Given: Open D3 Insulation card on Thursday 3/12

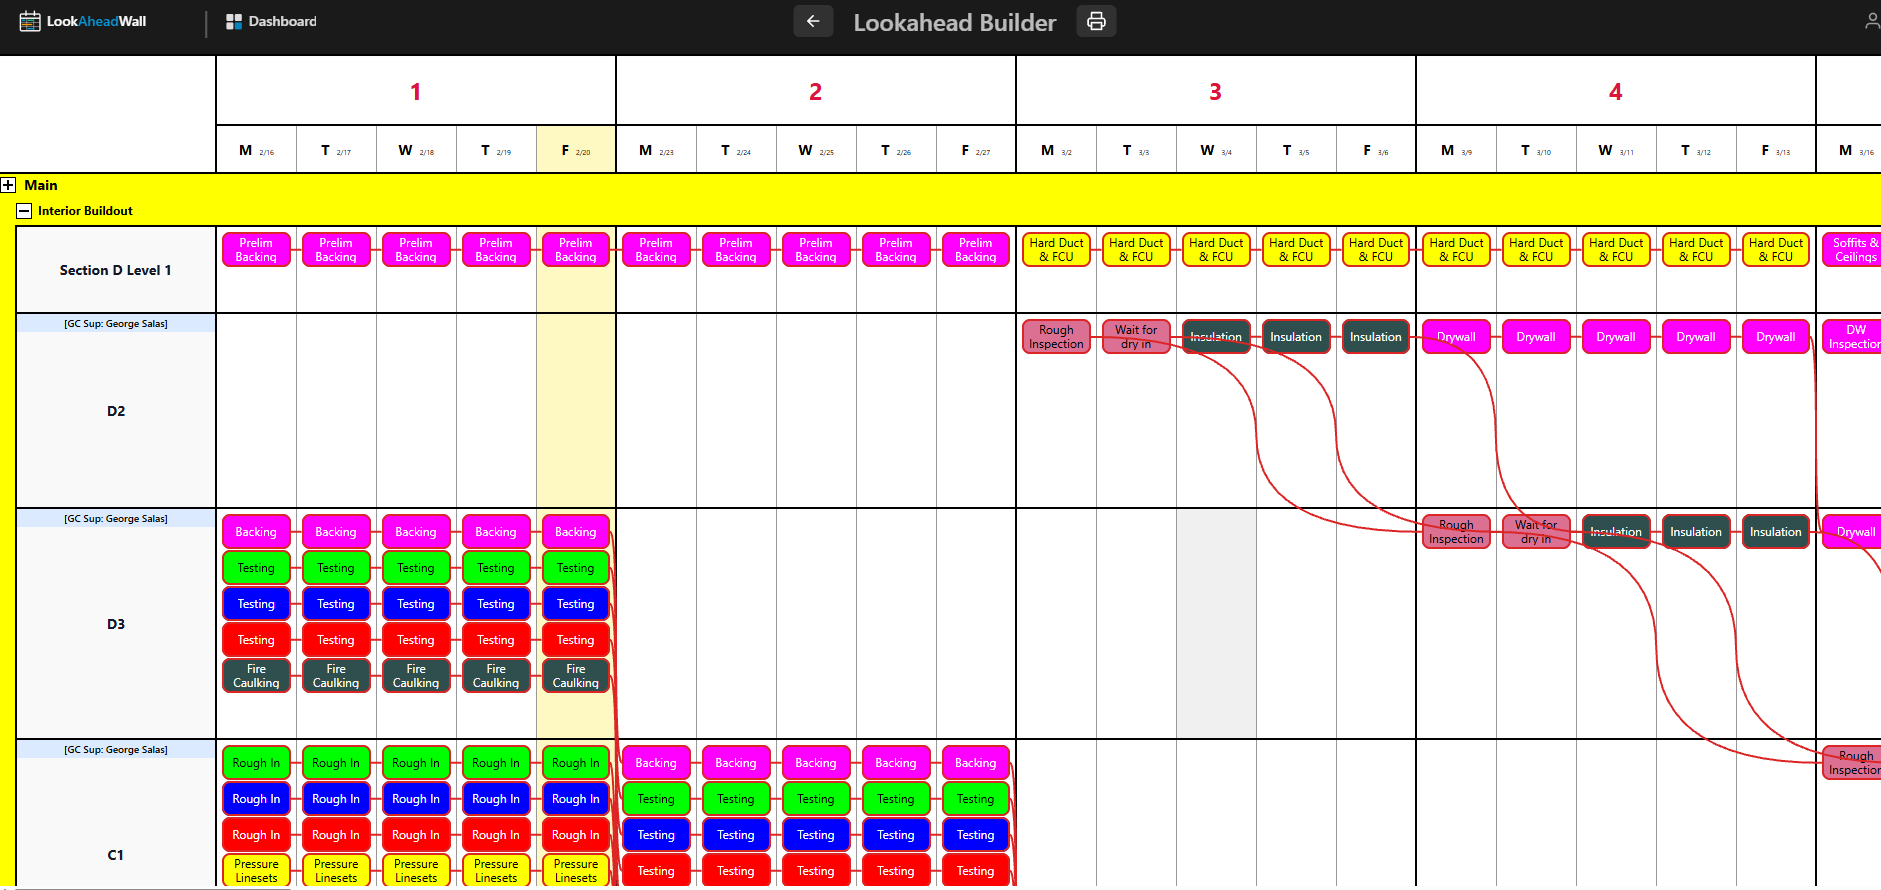Looking at the screenshot, I should pyautogui.click(x=1696, y=532).
